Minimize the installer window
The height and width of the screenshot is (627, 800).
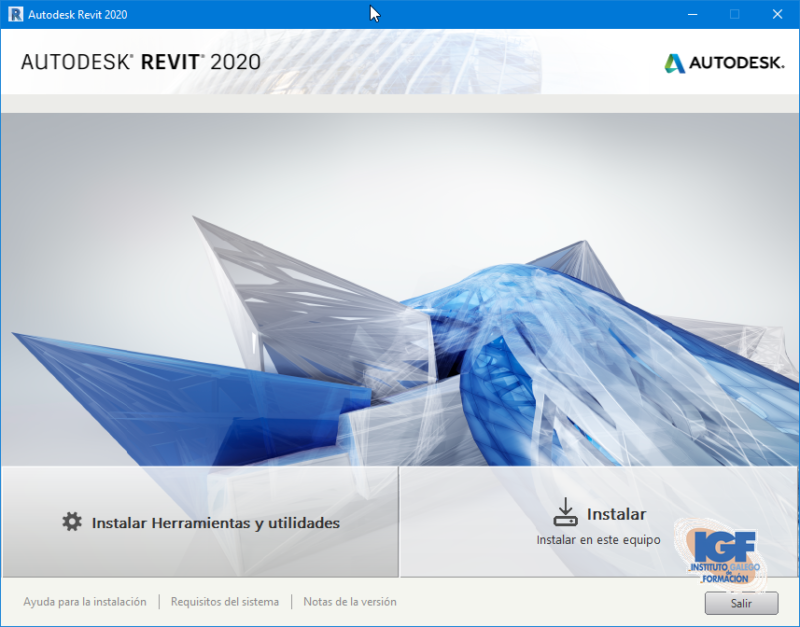pyautogui.click(x=692, y=14)
